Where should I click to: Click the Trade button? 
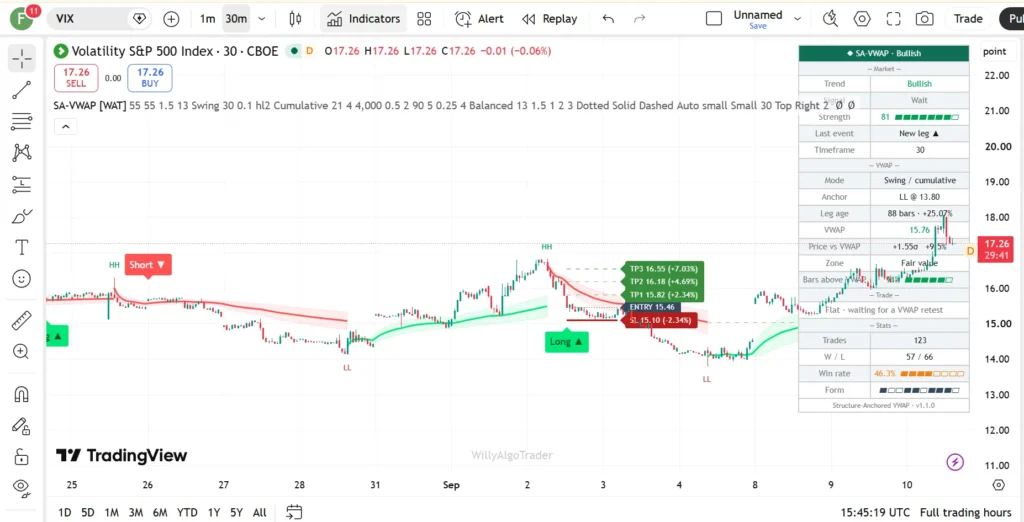[968, 19]
